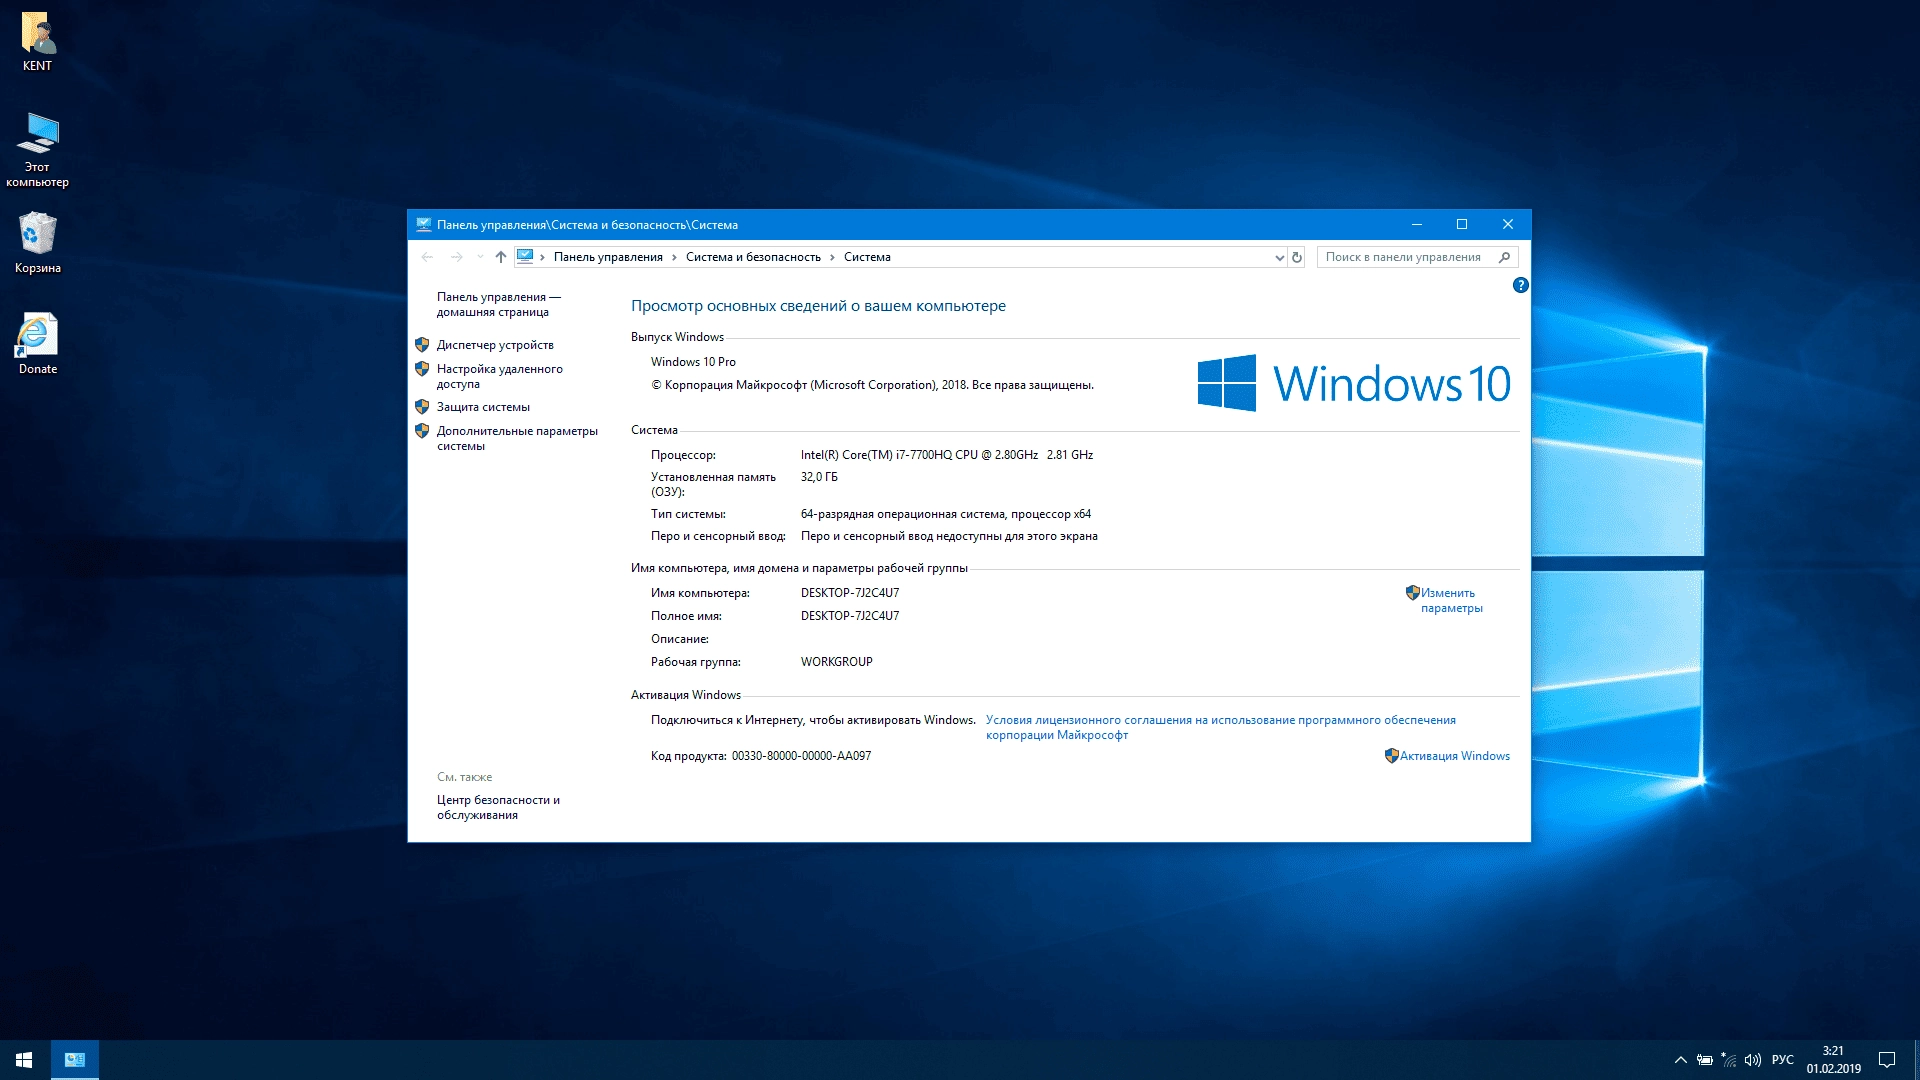Switch input language РУС indicator
The height and width of the screenshot is (1080, 1920).
(x=1783, y=1060)
